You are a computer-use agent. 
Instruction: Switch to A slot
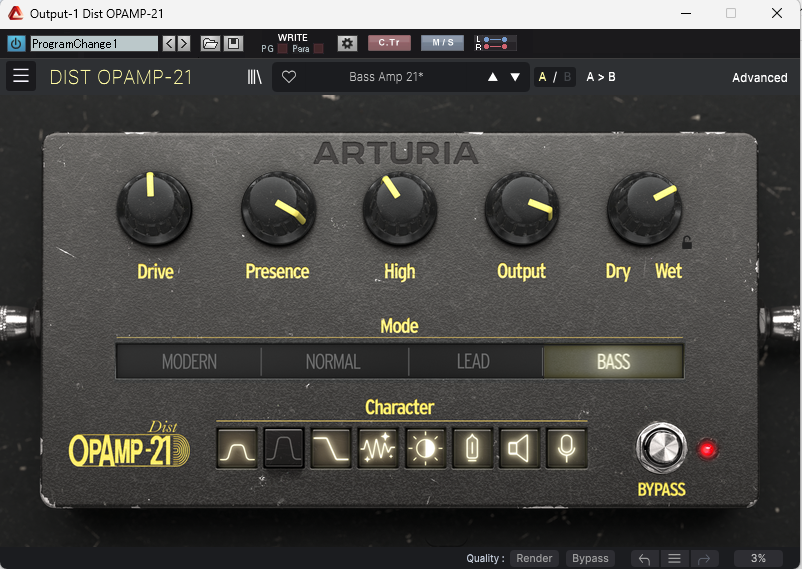click(542, 77)
